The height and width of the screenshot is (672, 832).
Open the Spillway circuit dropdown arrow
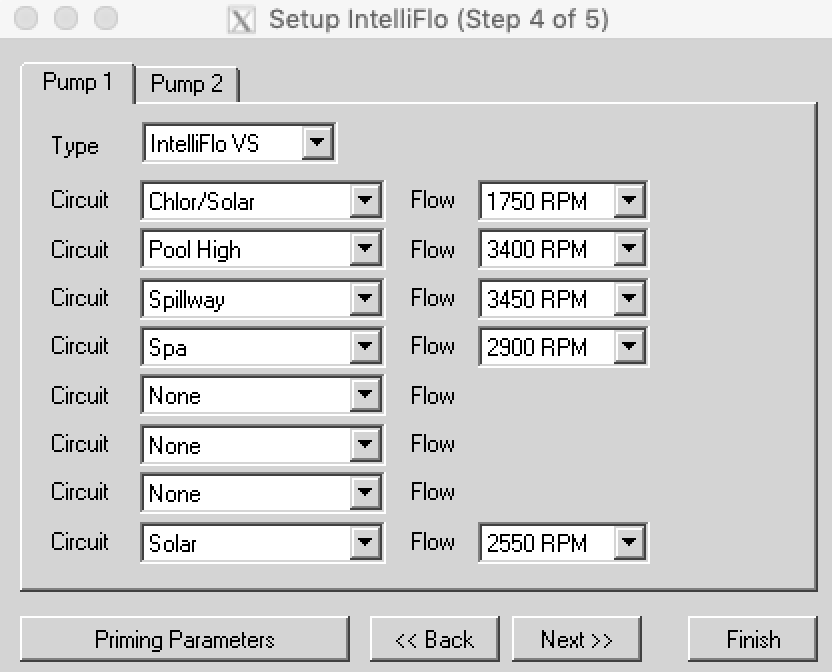[x=365, y=298]
